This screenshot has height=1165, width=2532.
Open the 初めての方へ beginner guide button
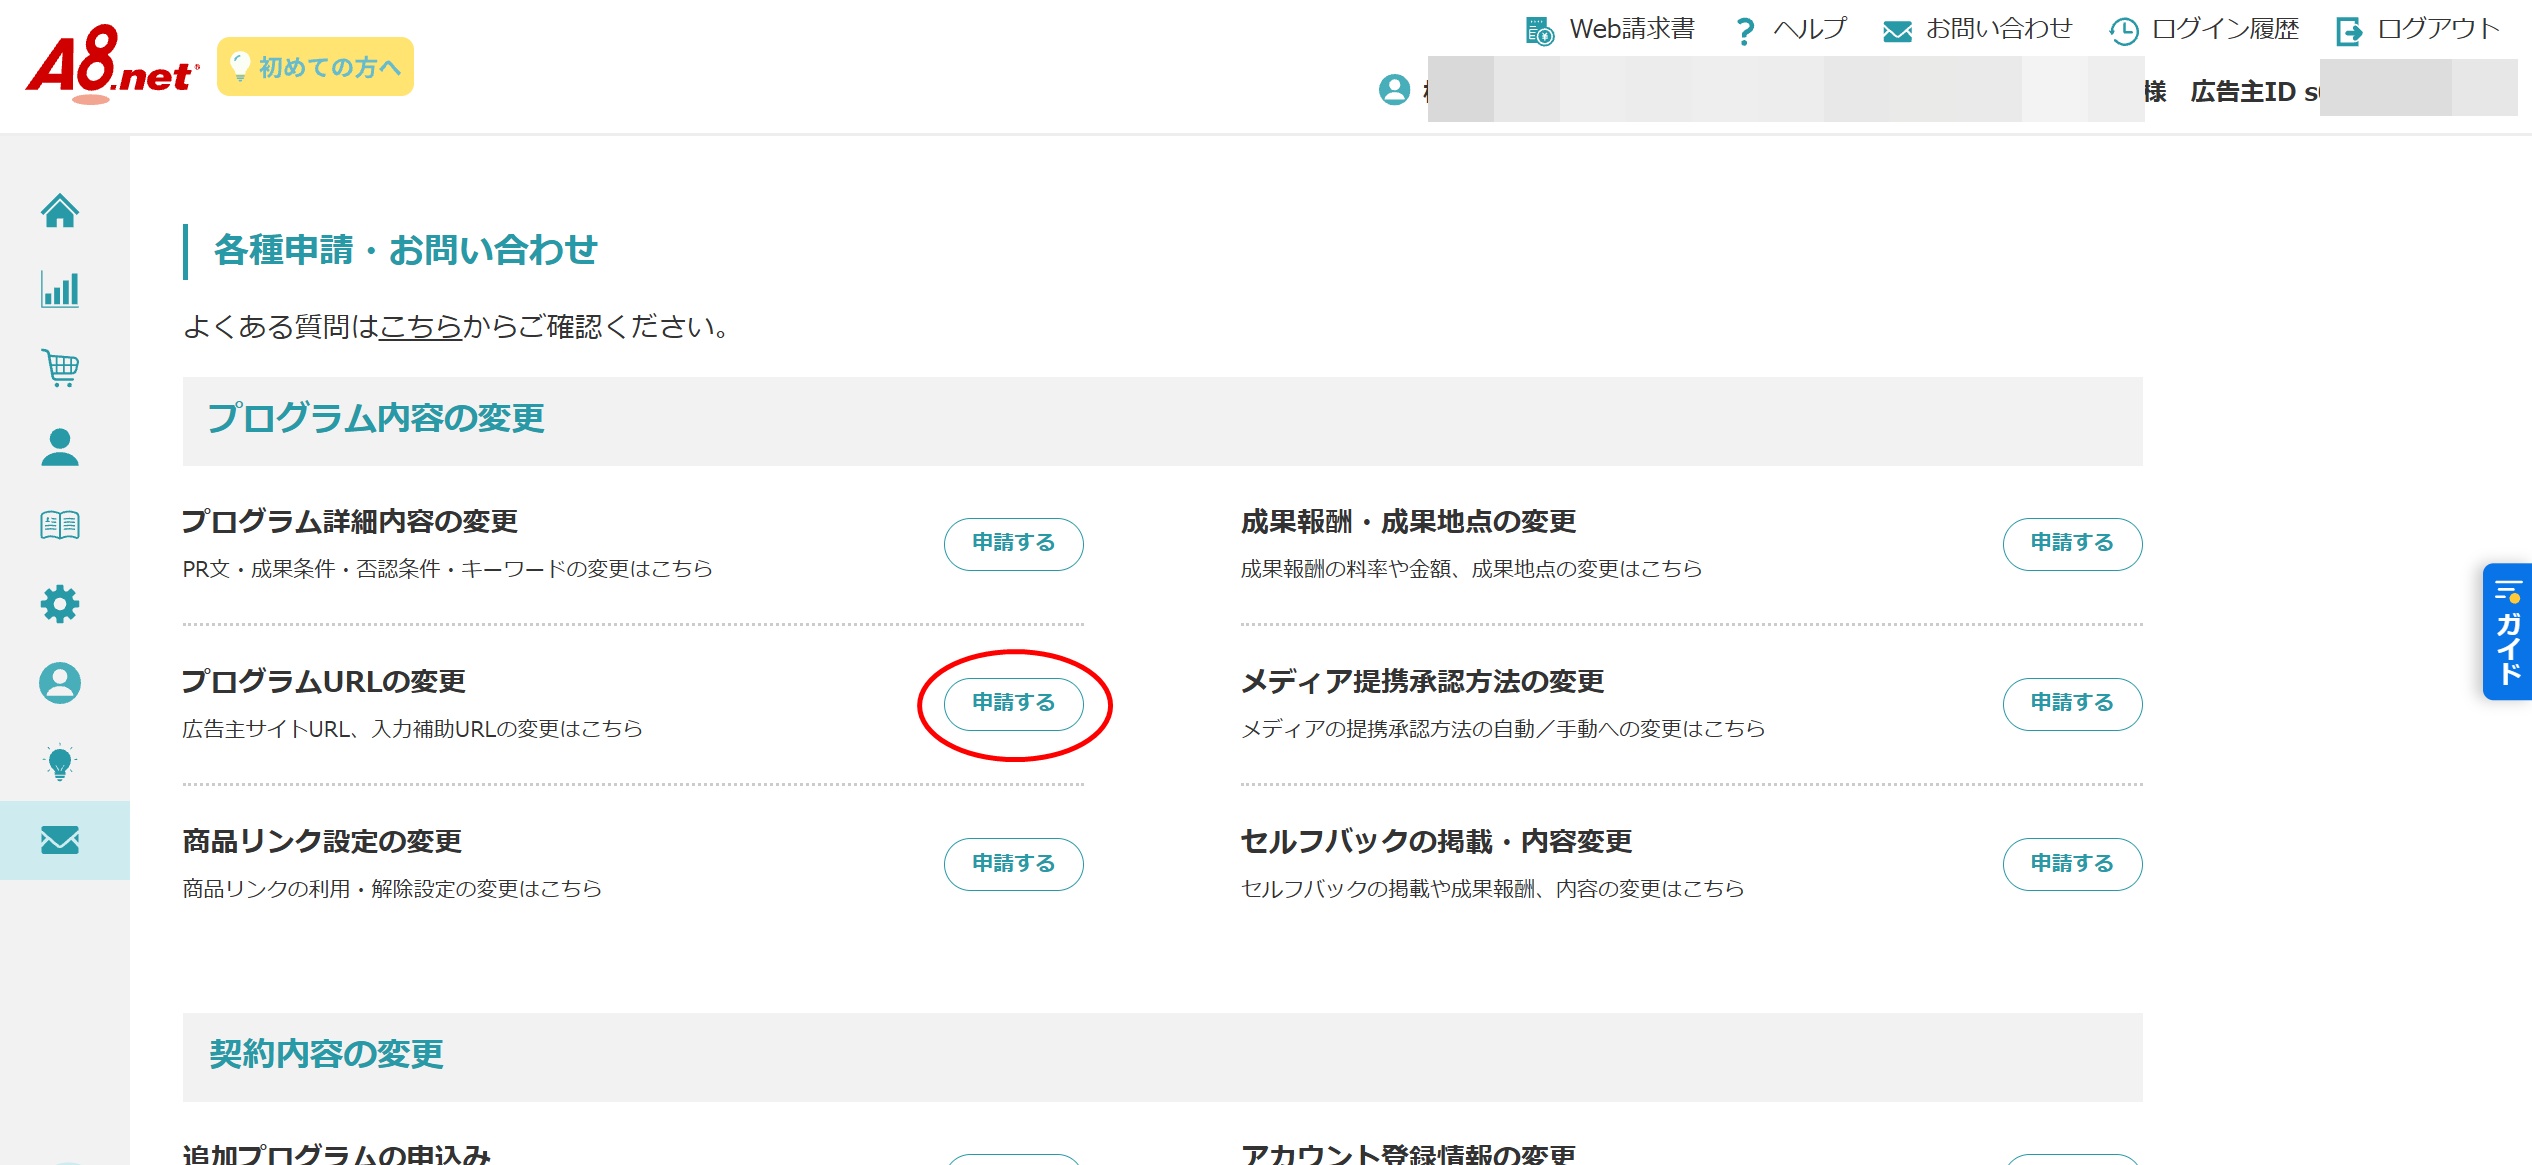(x=315, y=67)
